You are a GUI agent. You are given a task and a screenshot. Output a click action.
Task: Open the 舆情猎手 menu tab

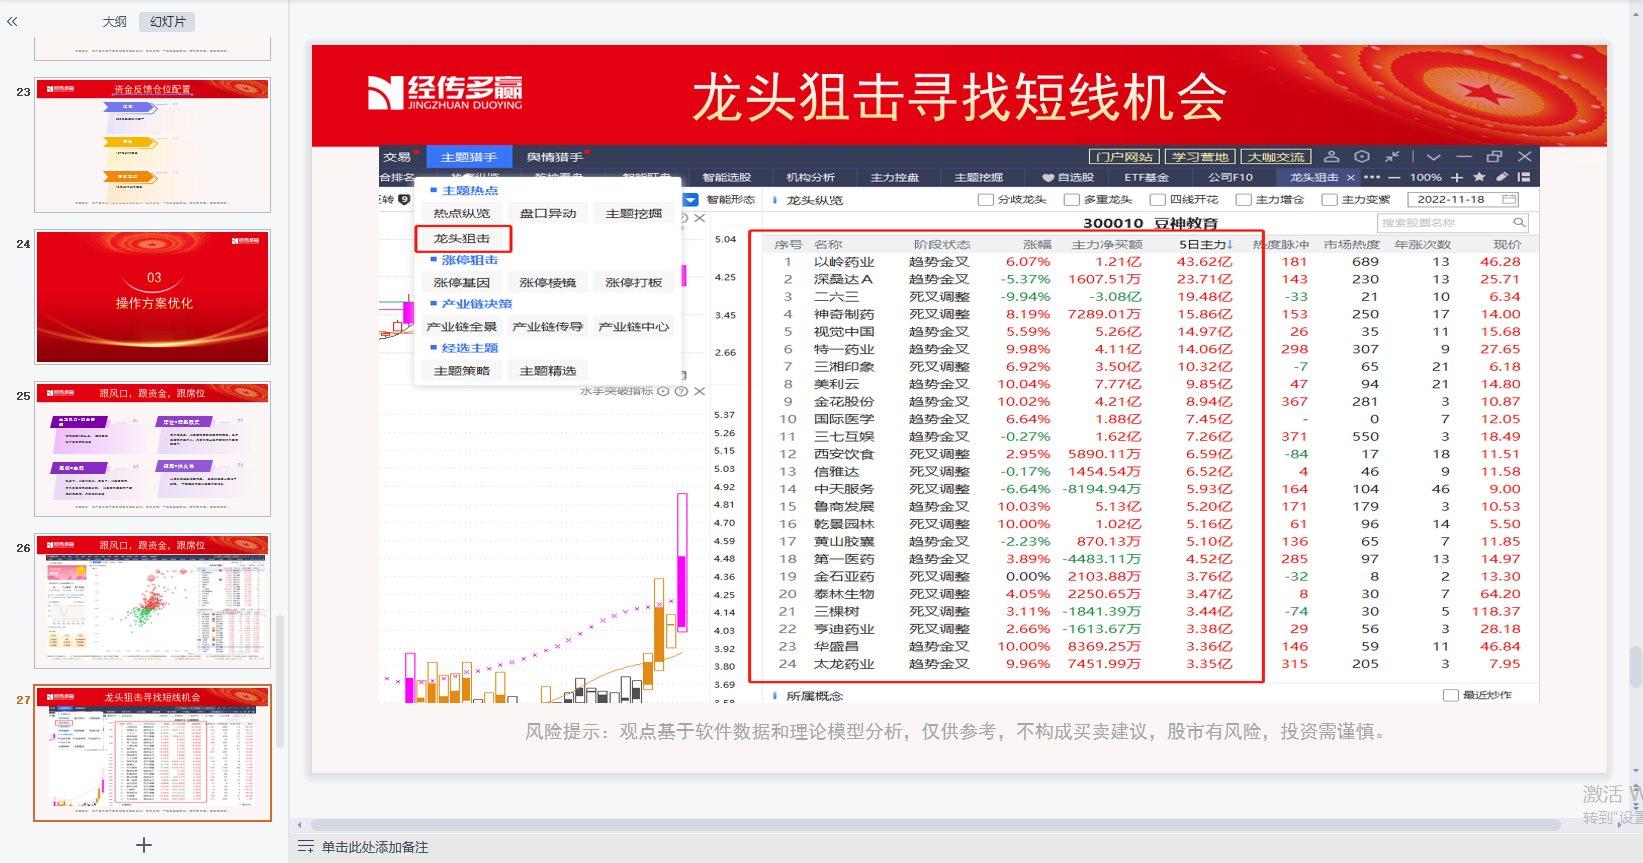[x=554, y=157]
